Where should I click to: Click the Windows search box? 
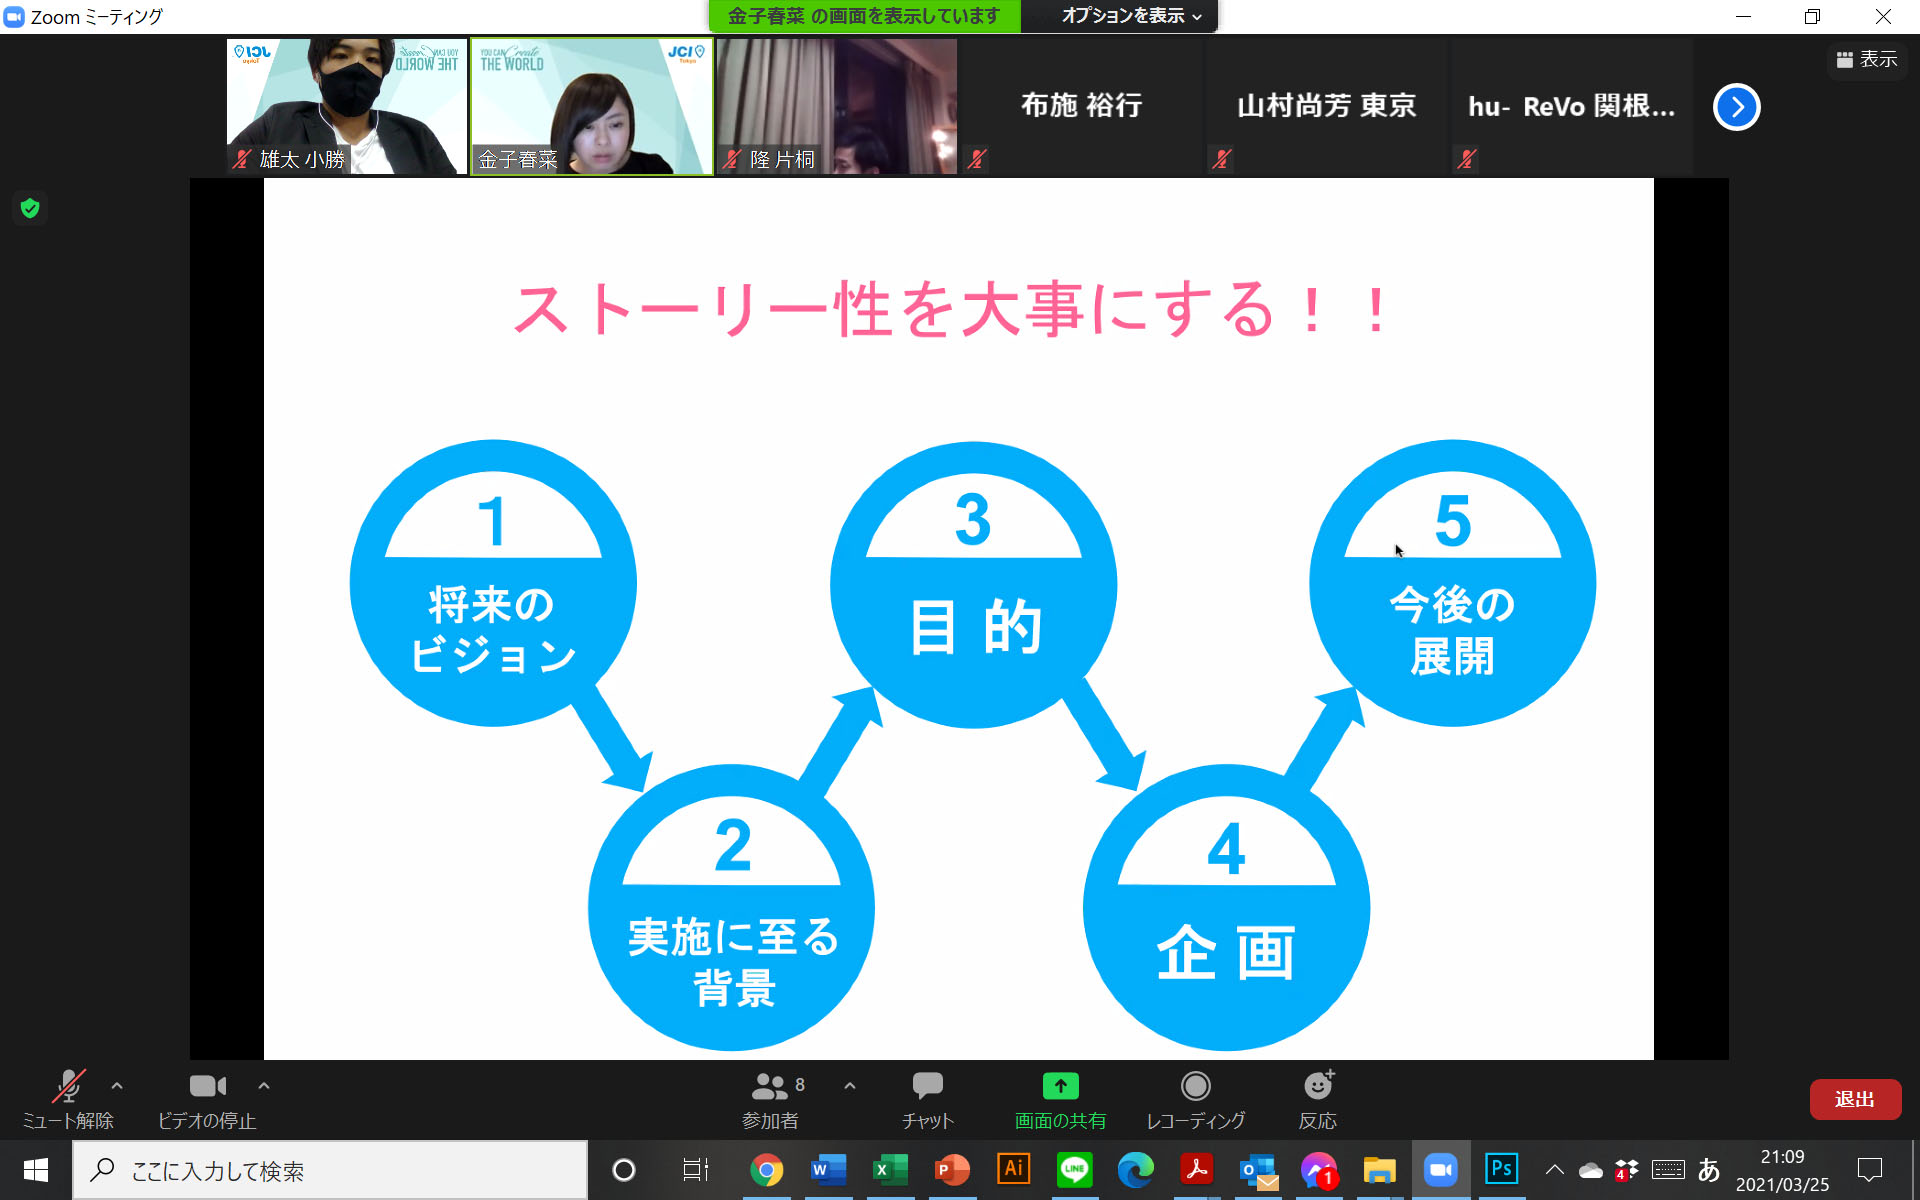pos(330,1170)
